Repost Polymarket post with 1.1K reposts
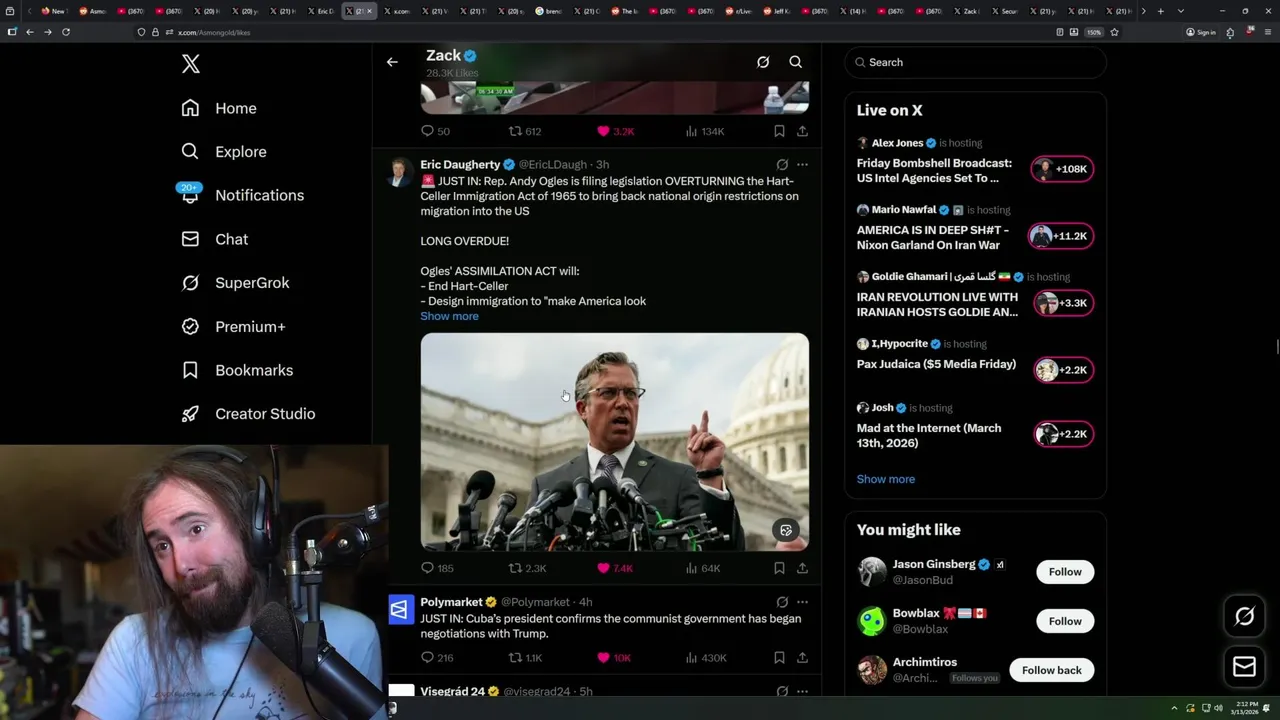This screenshot has height=720, width=1280. click(x=525, y=658)
